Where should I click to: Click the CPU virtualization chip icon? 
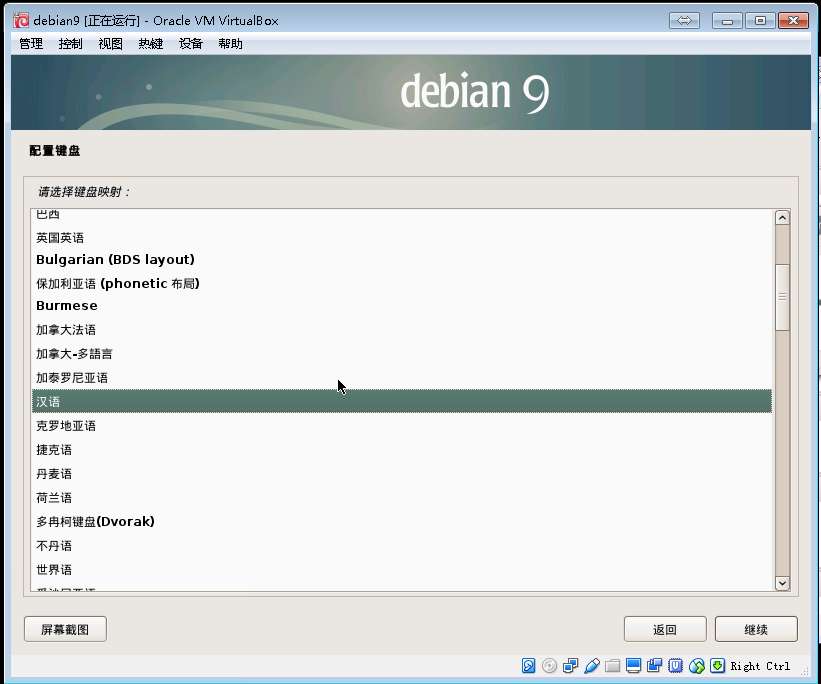(x=675, y=666)
